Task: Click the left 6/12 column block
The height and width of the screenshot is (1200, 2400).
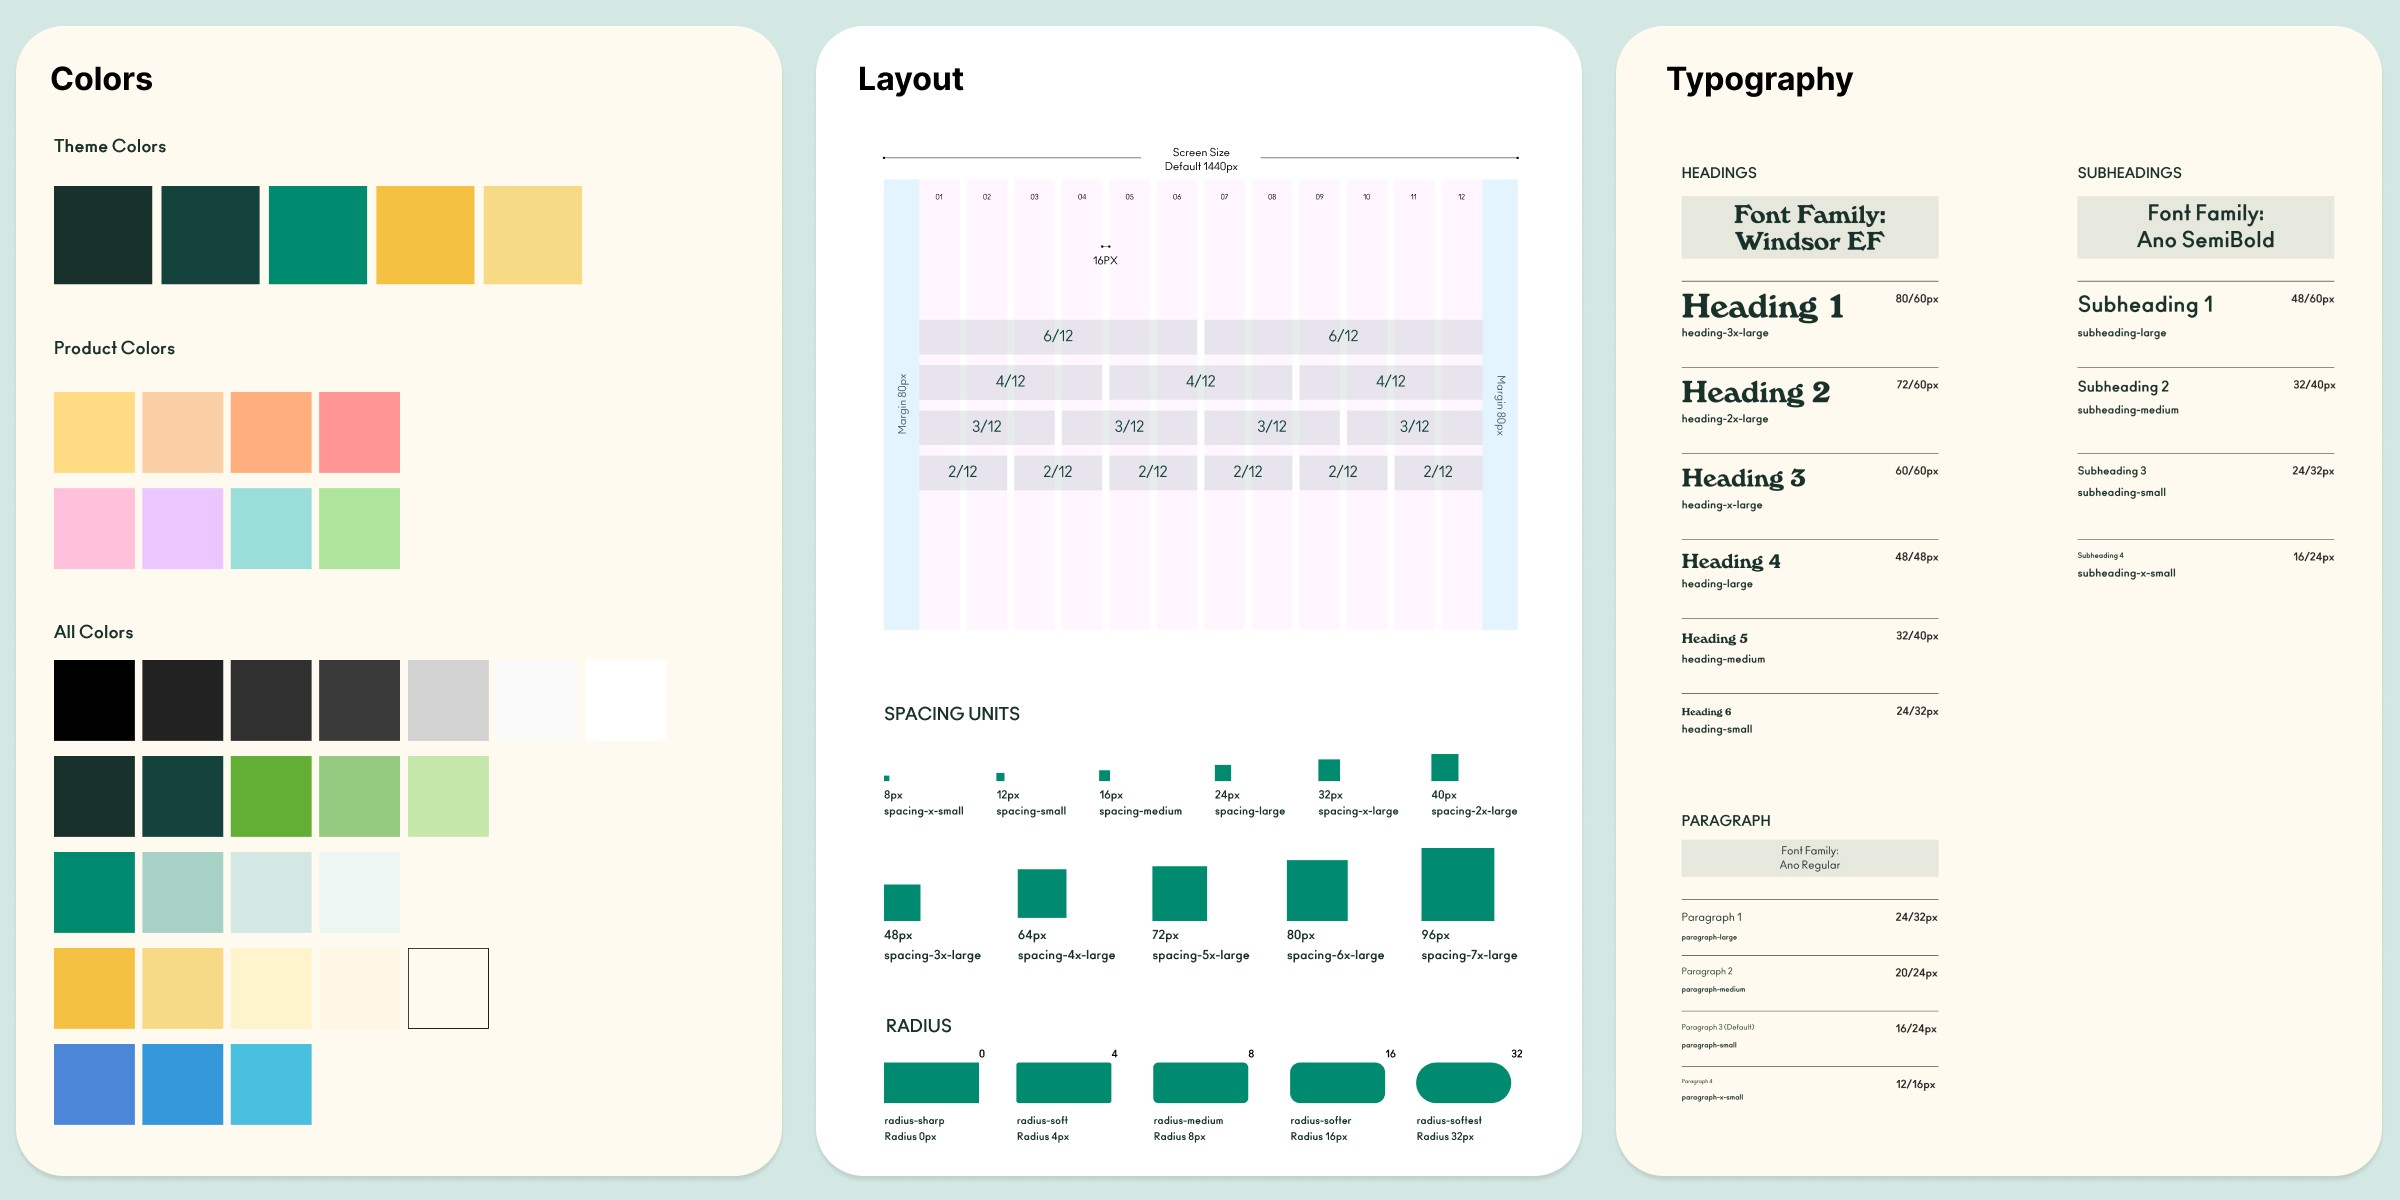Action: tap(1058, 336)
